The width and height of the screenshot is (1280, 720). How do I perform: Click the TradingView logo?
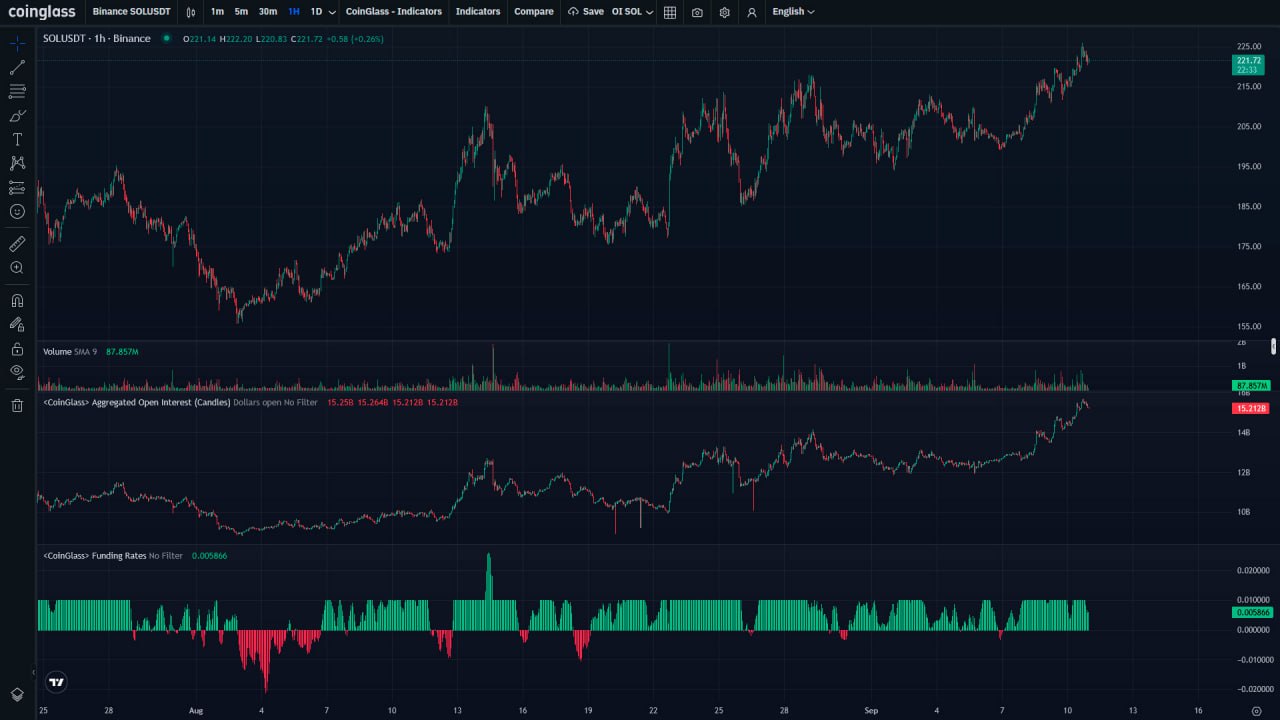[x=57, y=682]
